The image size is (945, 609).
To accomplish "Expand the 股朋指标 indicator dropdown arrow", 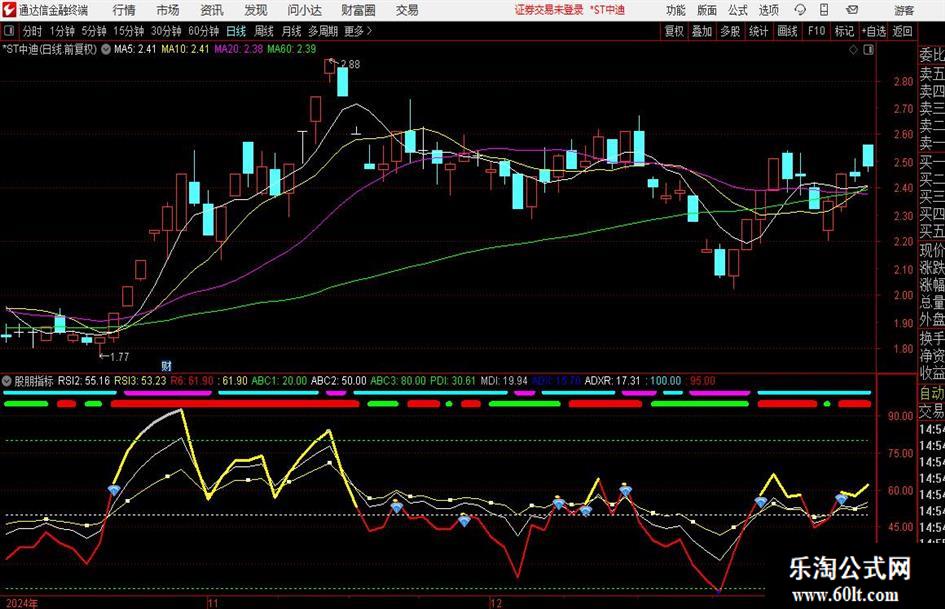I will tap(7, 381).
